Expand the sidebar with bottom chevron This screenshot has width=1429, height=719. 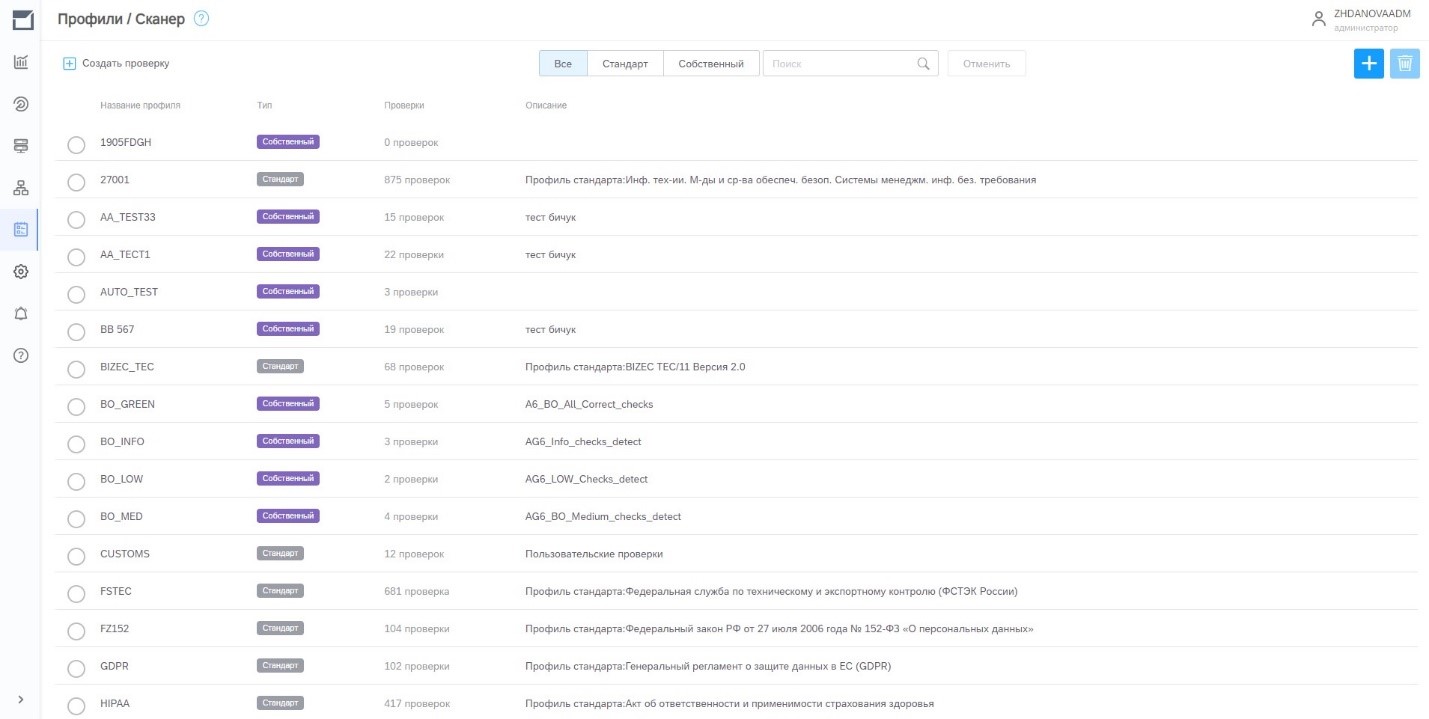[x=20, y=699]
